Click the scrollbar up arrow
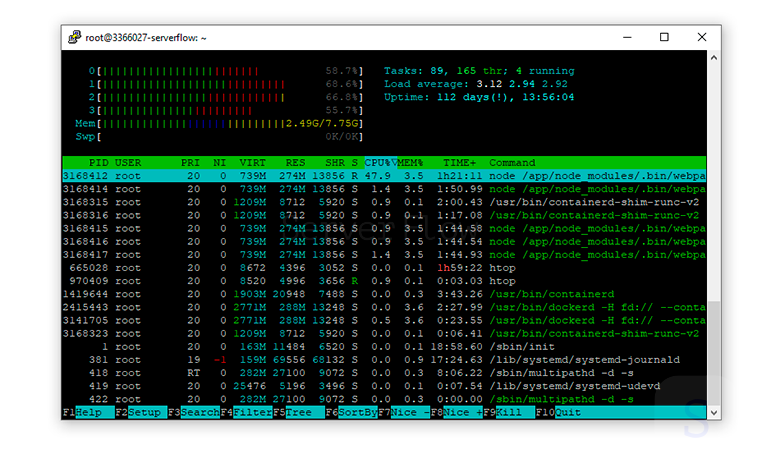The width and height of the screenshot is (762, 455). pyautogui.click(x=714, y=57)
